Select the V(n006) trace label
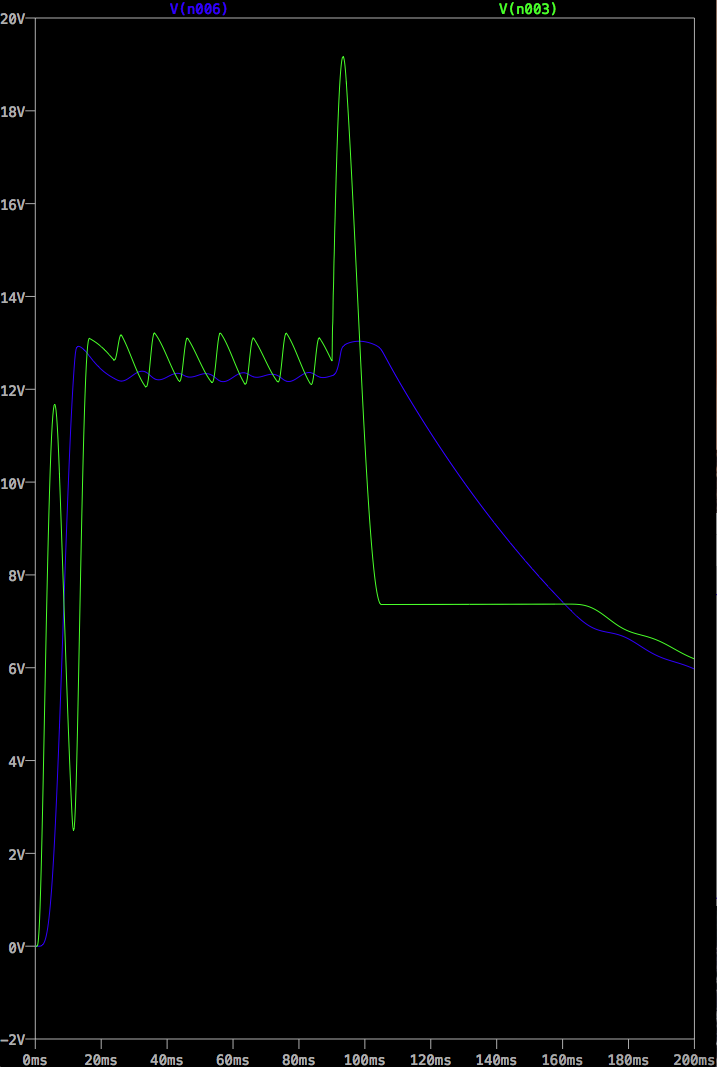 point(199,8)
